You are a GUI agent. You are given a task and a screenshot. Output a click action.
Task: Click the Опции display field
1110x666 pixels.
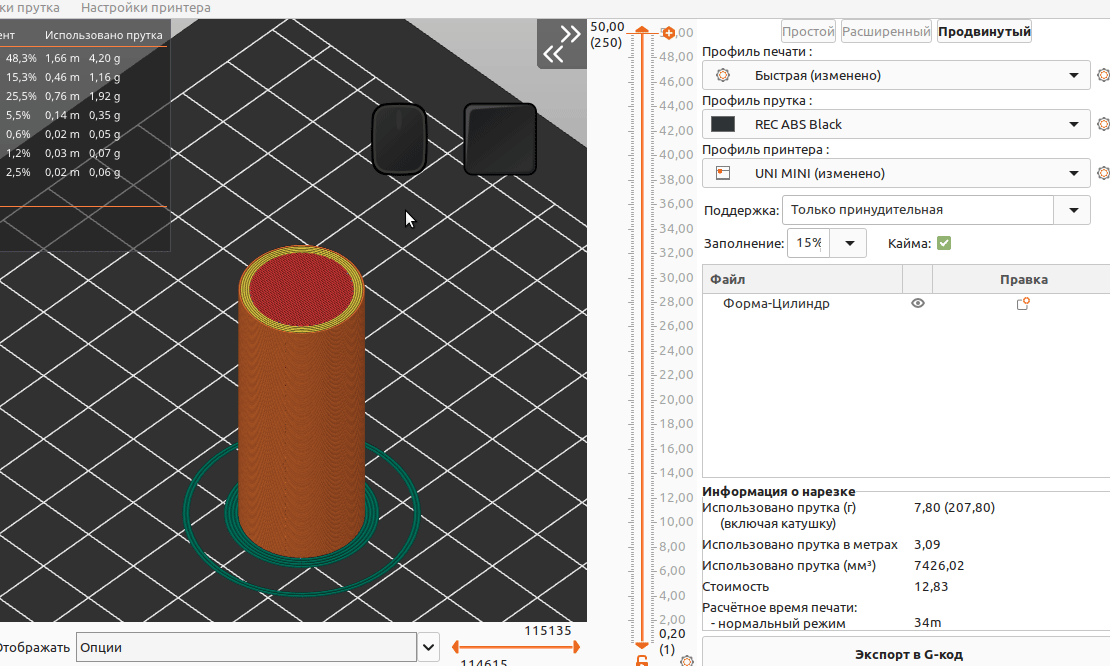coord(246,647)
